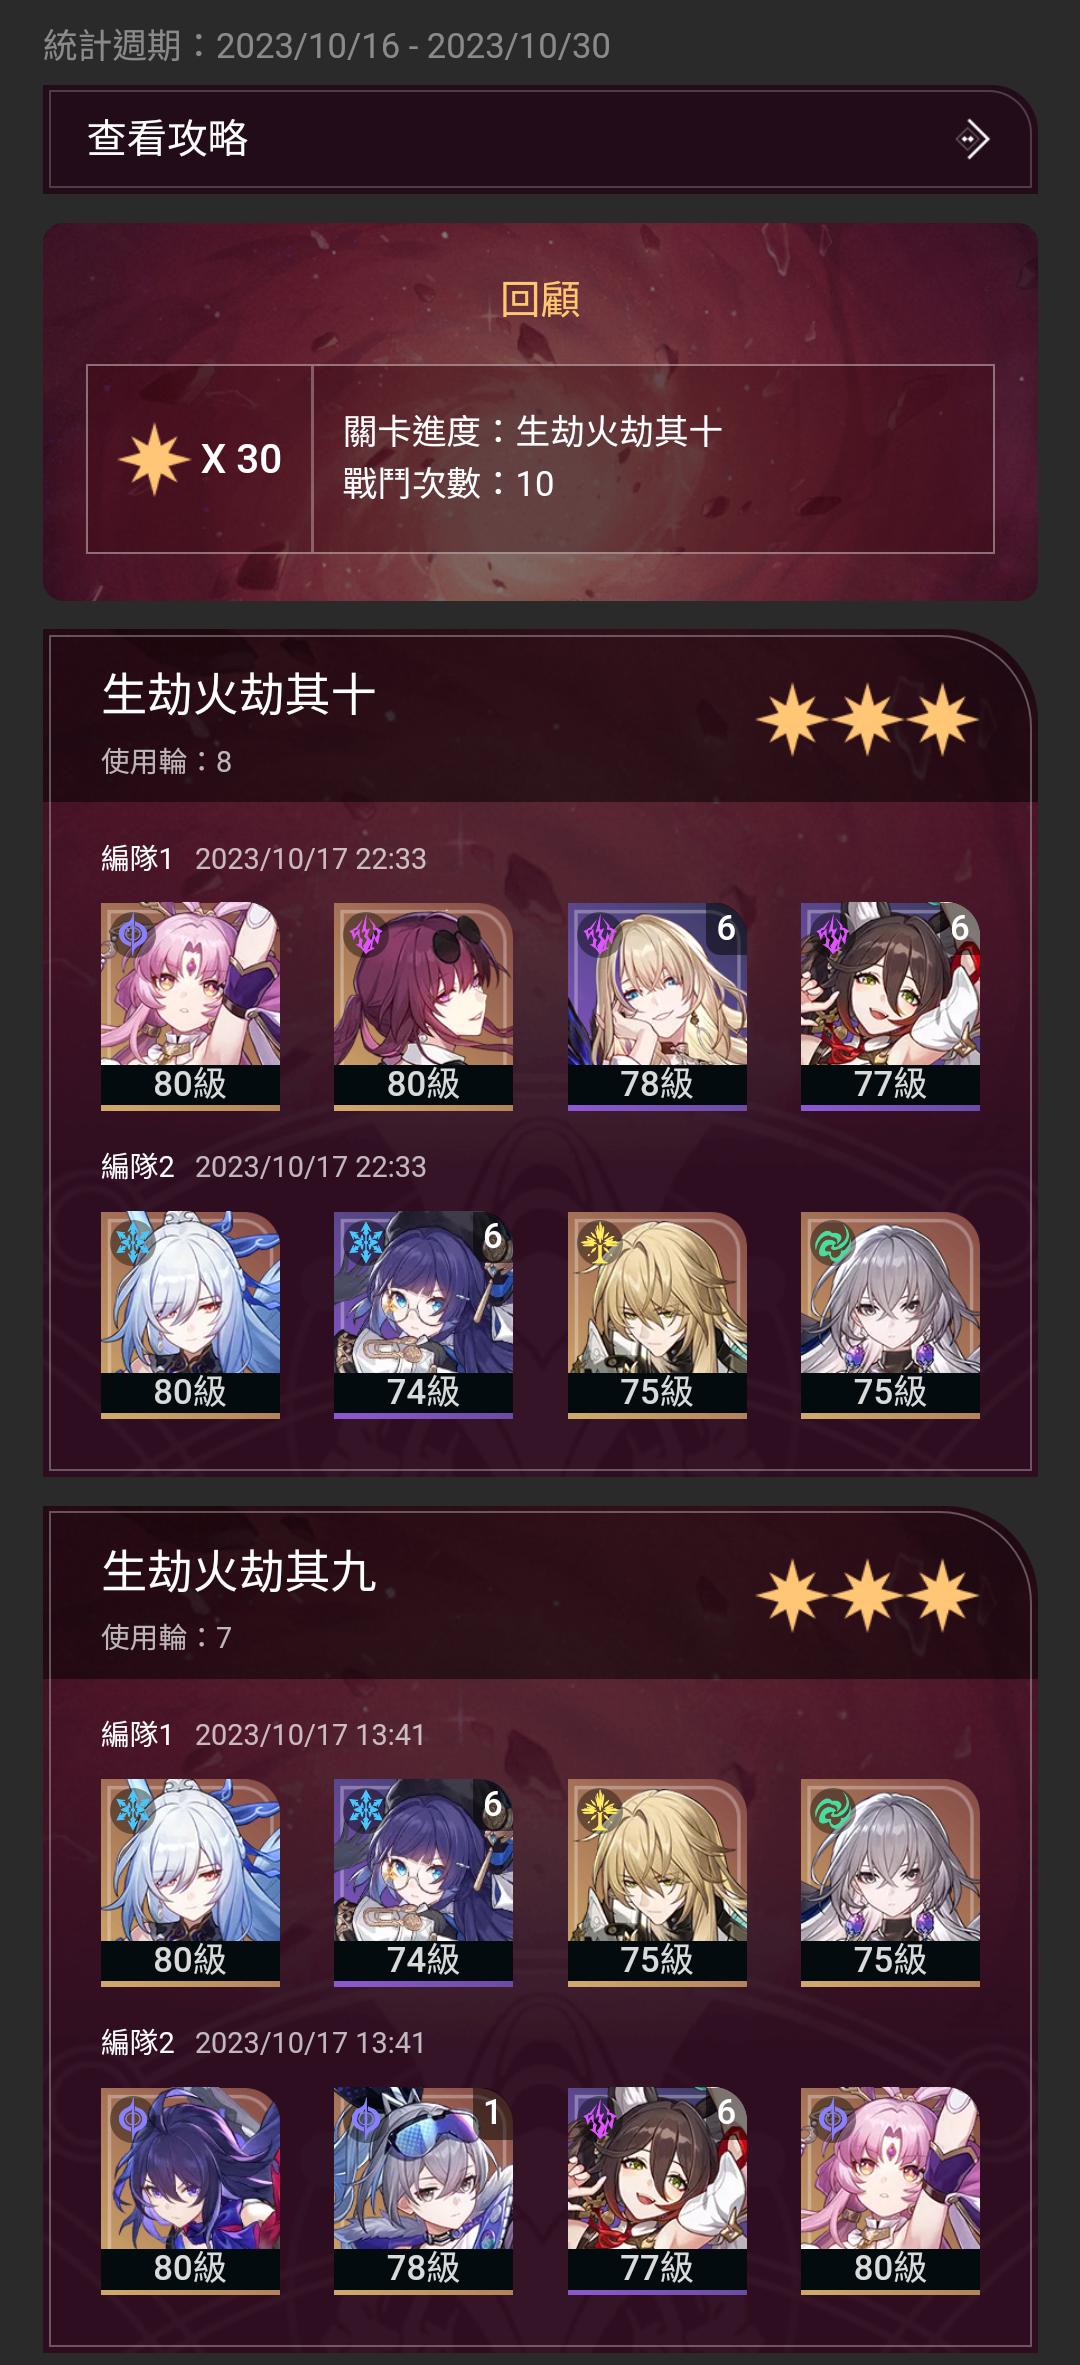This screenshot has width=1080, height=2365.
Task: Select the pink-haired level 80 character in 生劫火劫其十 編隊1
Action: coord(190,1006)
